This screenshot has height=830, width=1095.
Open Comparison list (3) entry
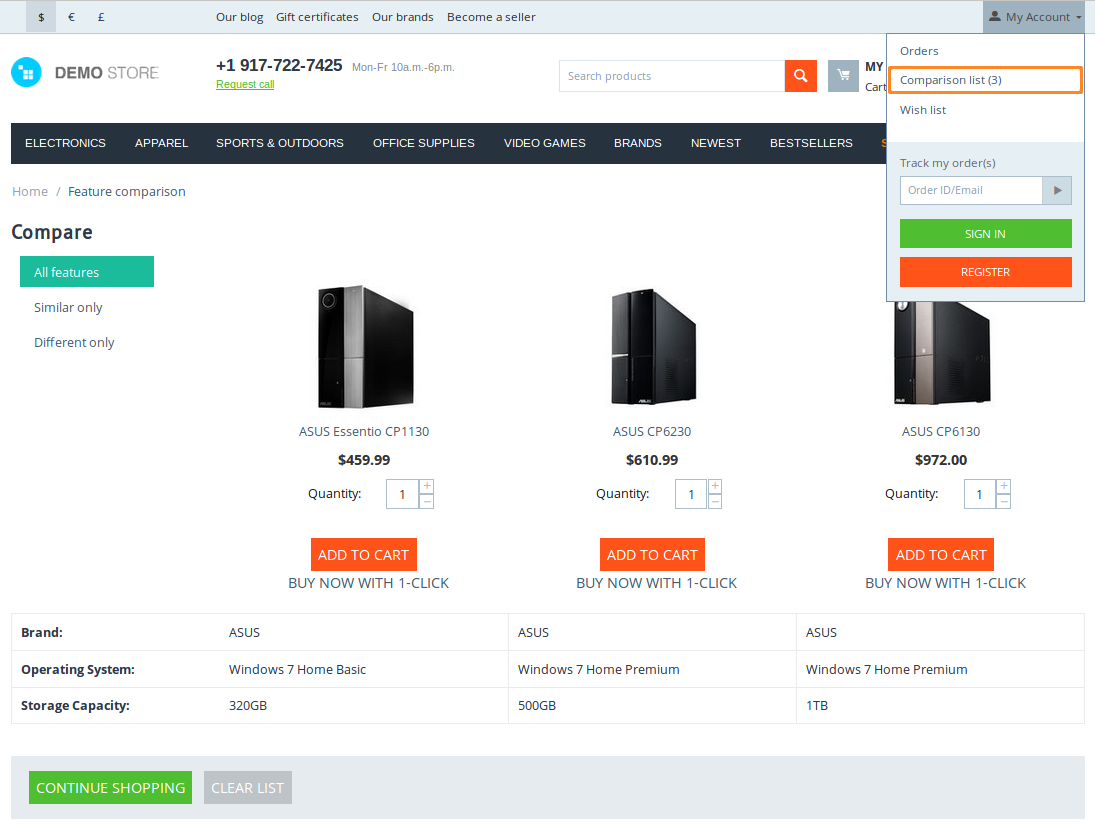click(985, 80)
